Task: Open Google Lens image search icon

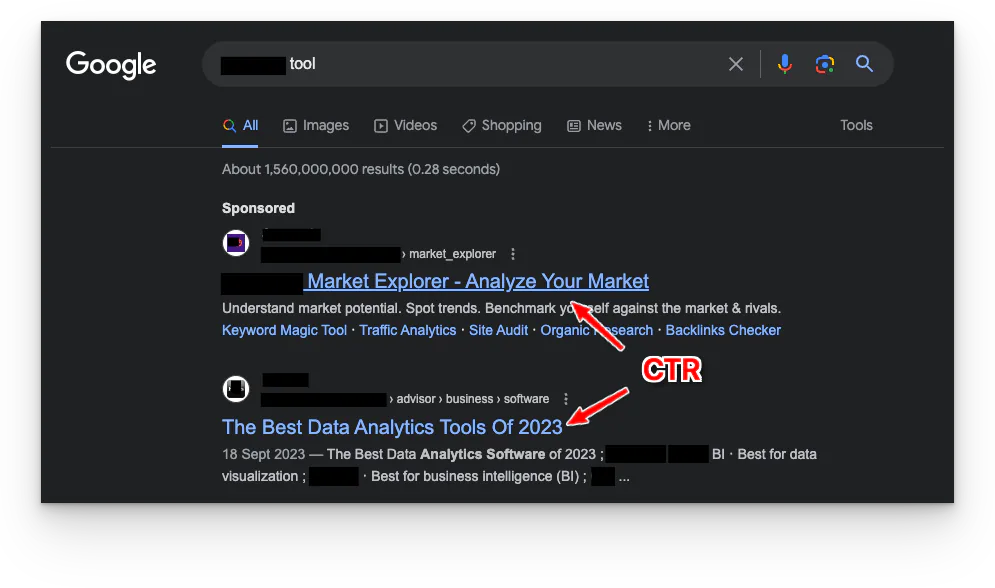Action: [824, 64]
